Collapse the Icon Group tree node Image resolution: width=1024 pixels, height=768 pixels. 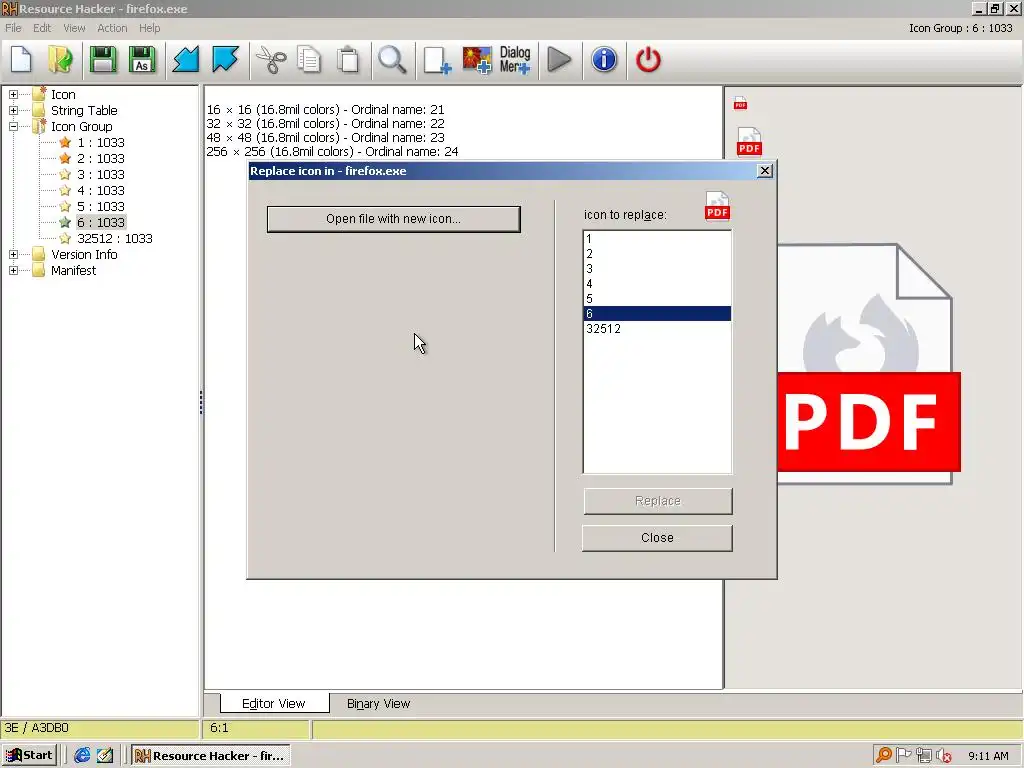click(13, 127)
